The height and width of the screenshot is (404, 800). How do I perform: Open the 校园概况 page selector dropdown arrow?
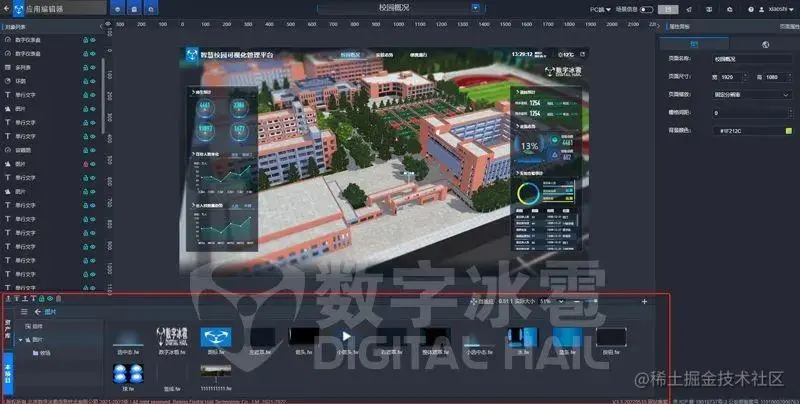[x=476, y=8]
